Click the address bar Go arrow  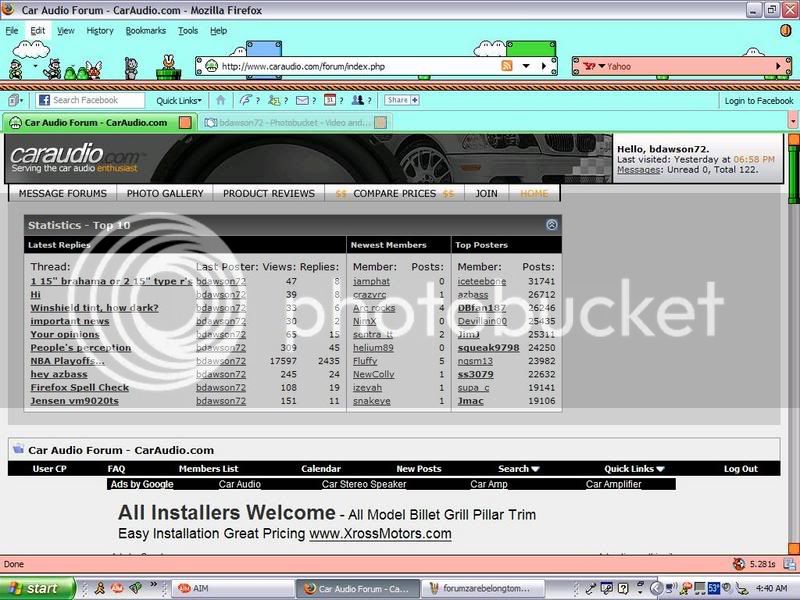[544, 66]
